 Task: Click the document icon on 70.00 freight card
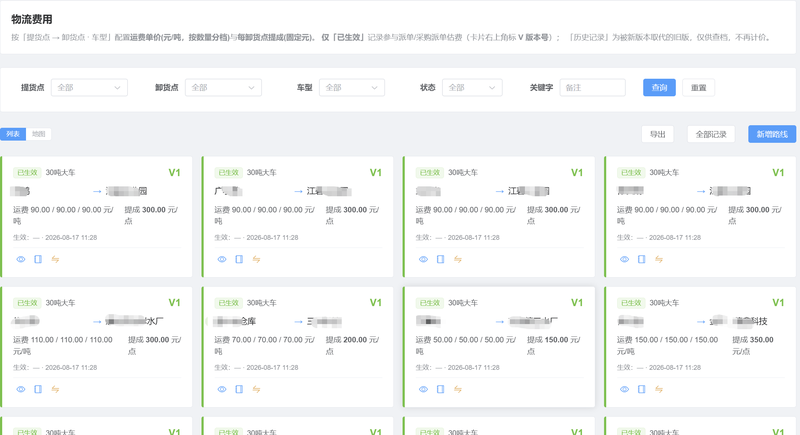239,389
